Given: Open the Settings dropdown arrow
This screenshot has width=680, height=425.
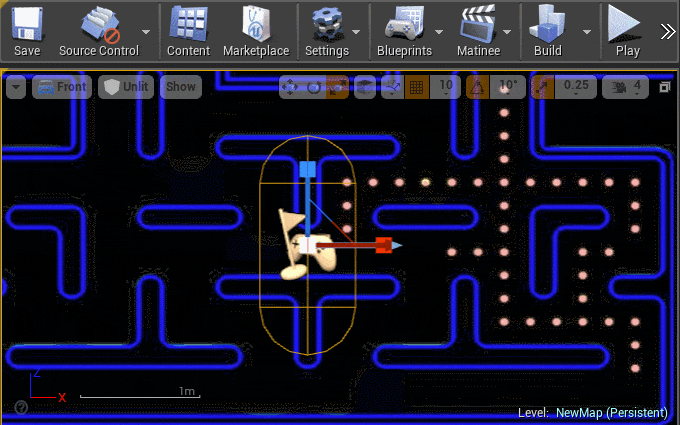Looking at the screenshot, I should pyautogui.click(x=356, y=32).
